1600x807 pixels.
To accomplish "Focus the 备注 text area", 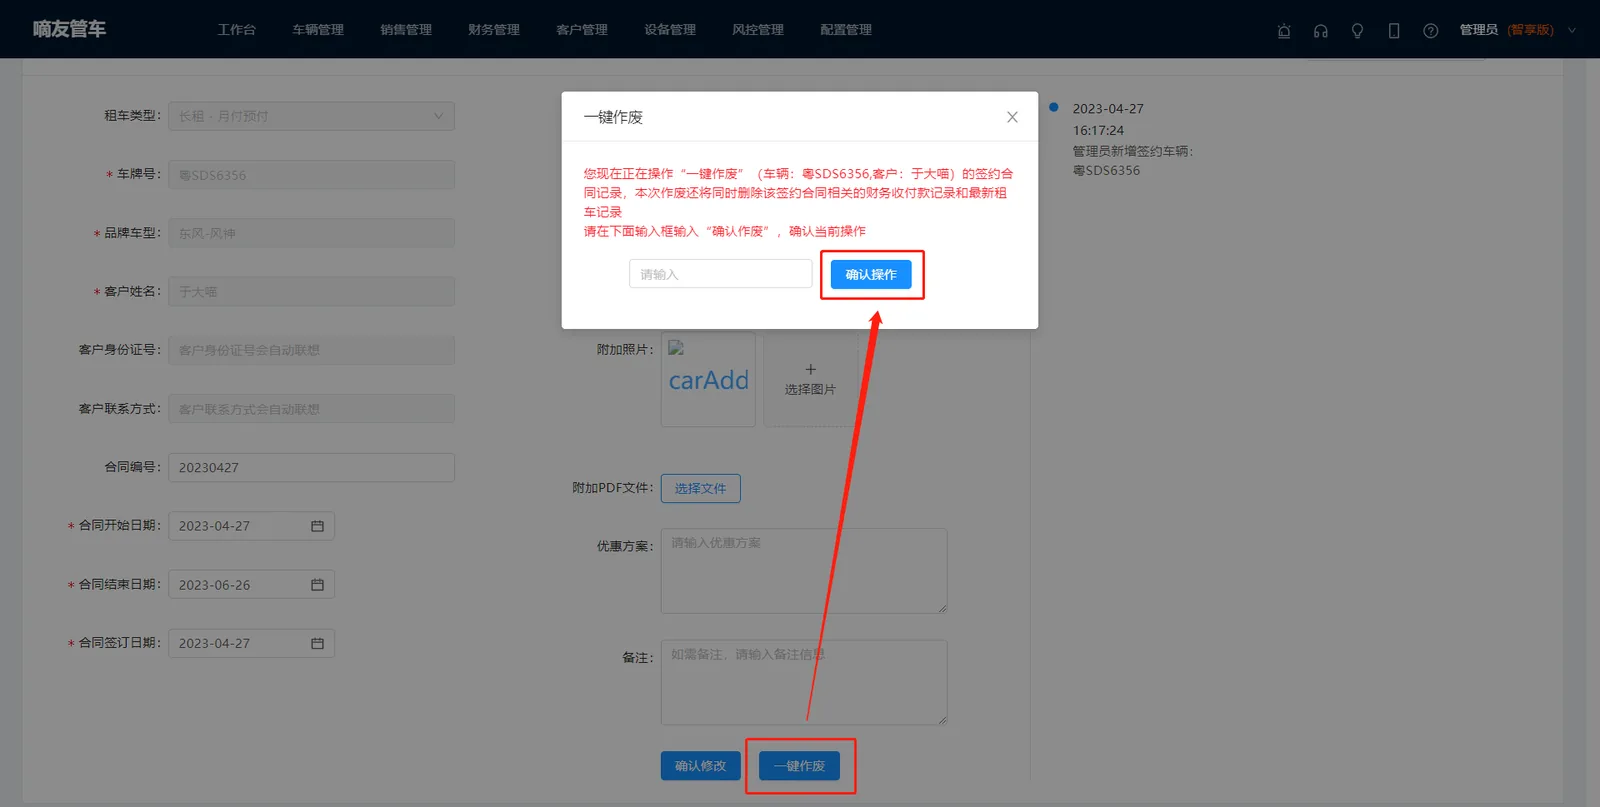I will [804, 682].
